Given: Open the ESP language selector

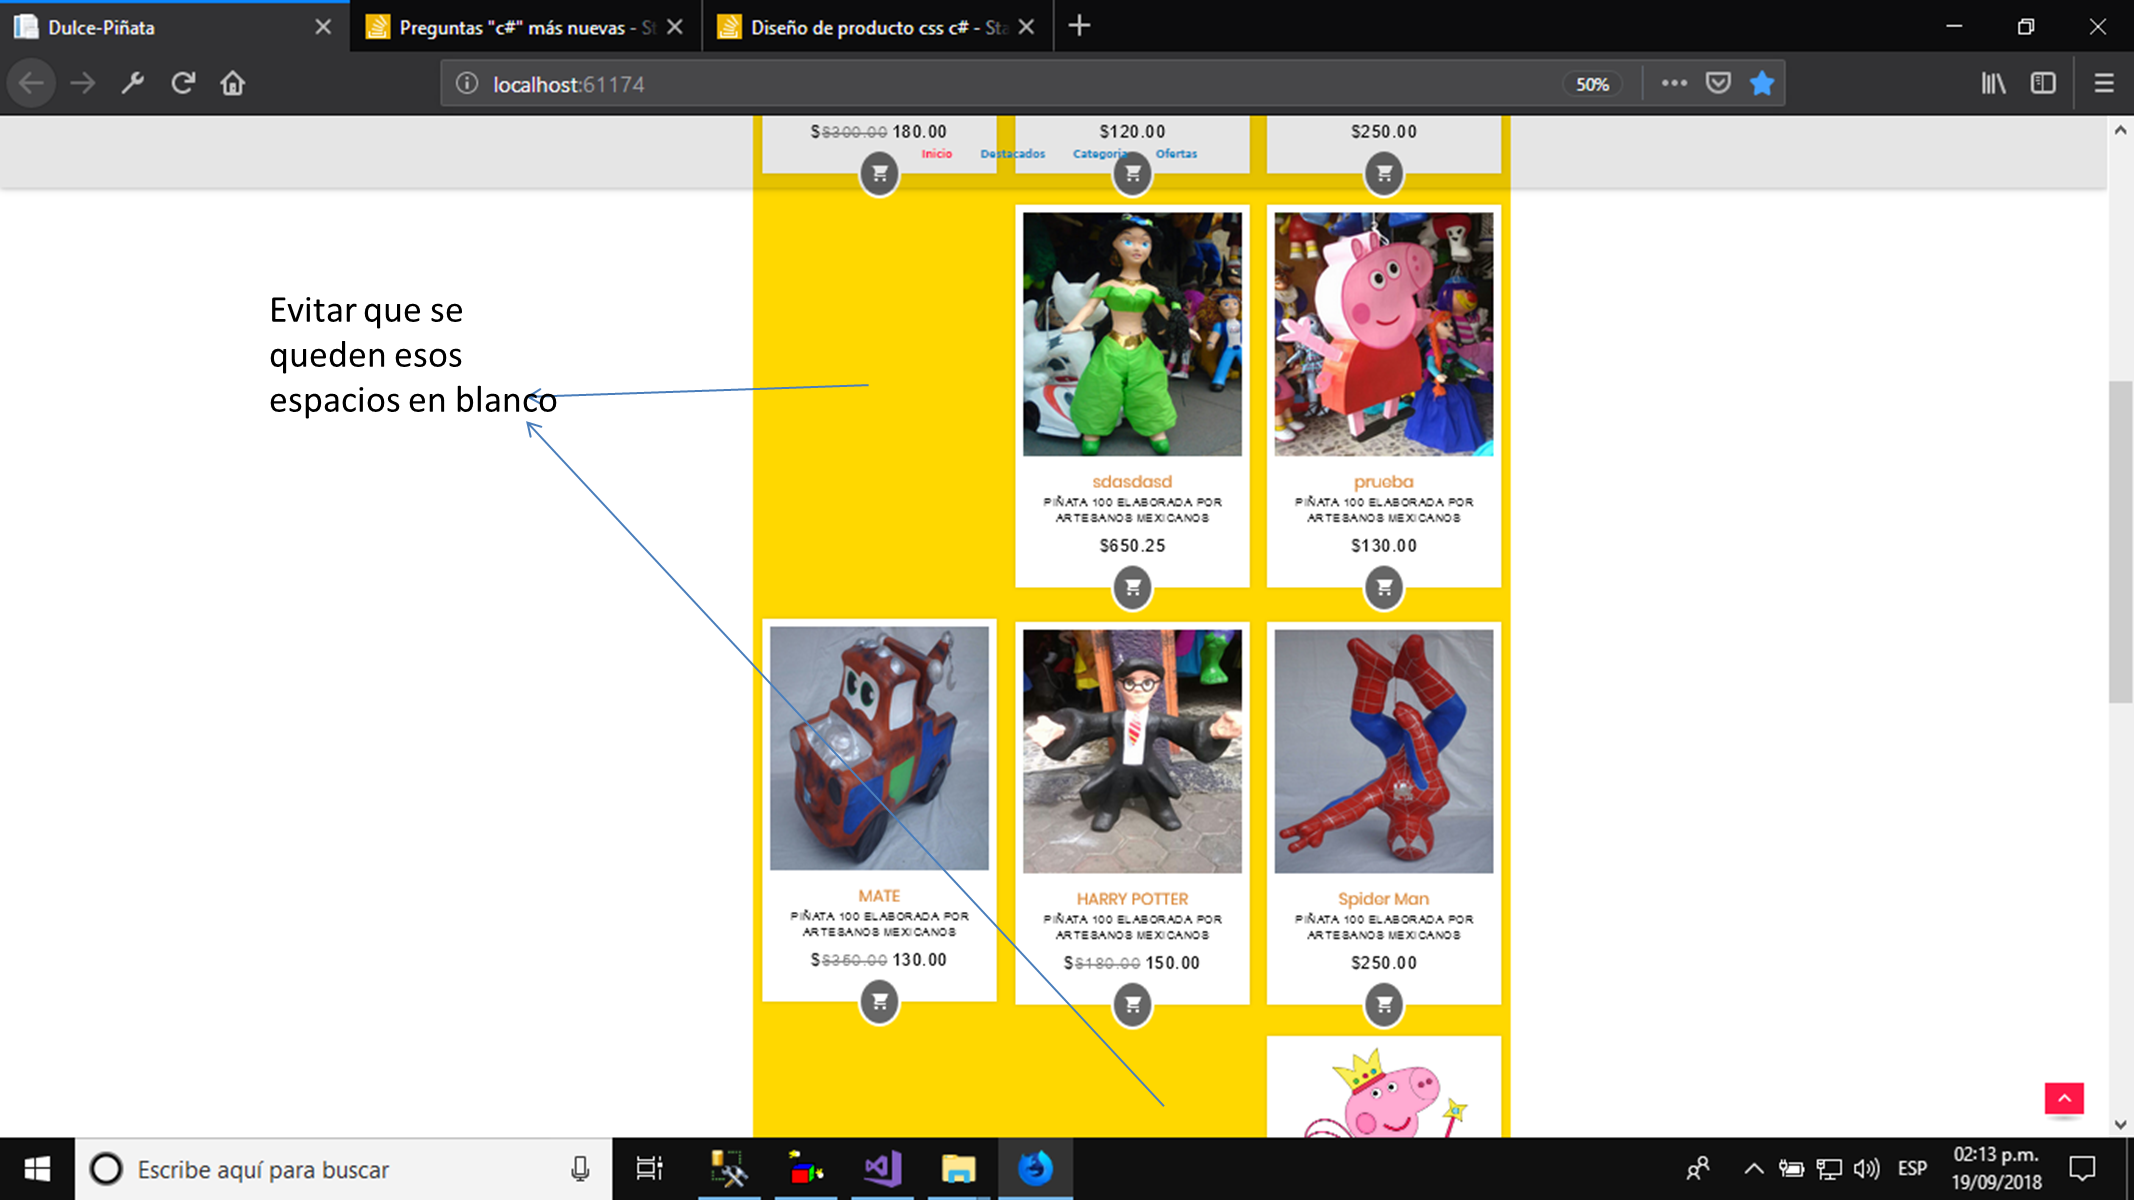Looking at the screenshot, I should point(1912,1169).
